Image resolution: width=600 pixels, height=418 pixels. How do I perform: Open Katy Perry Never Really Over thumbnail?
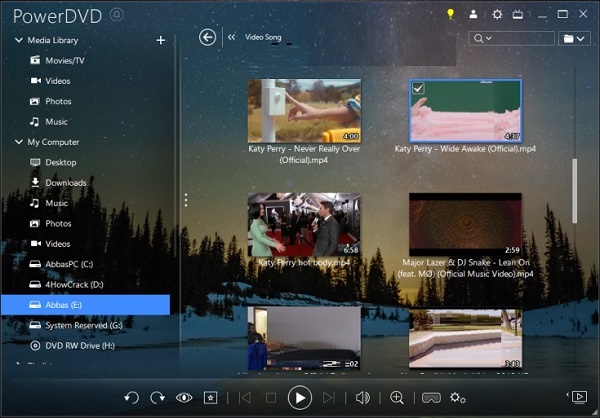[304, 111]
